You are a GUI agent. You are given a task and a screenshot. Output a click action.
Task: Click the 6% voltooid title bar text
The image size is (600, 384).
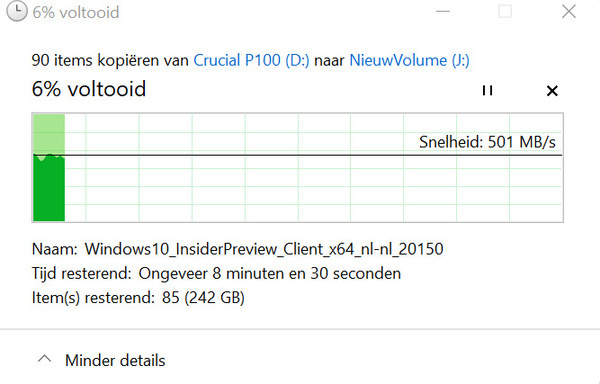click(76, 13)
